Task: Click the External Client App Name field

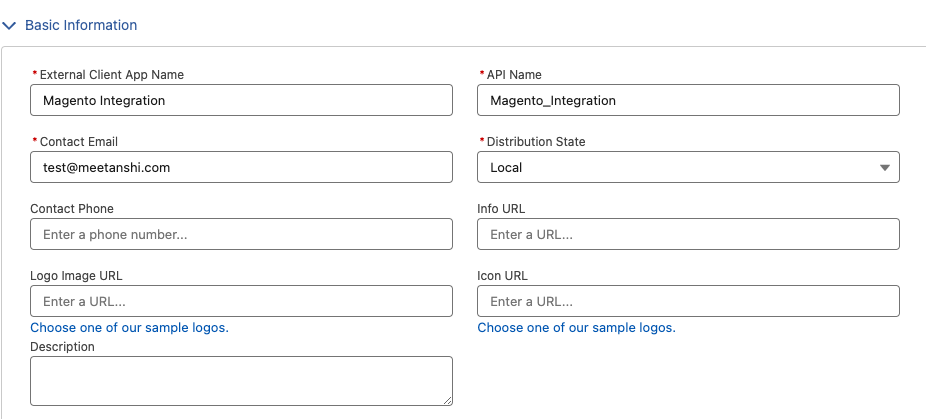Action: (242, 100)
